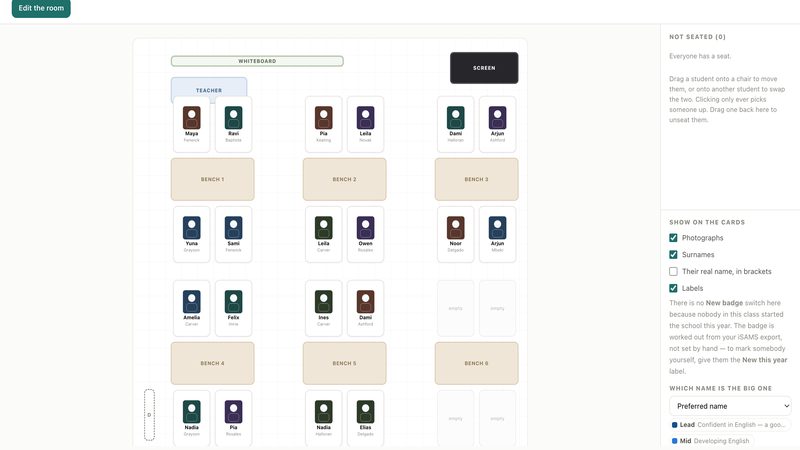Turn off Labels on the cards
Image resolution: width=800 pixels, height=450 pixels.
click(673, 288)
